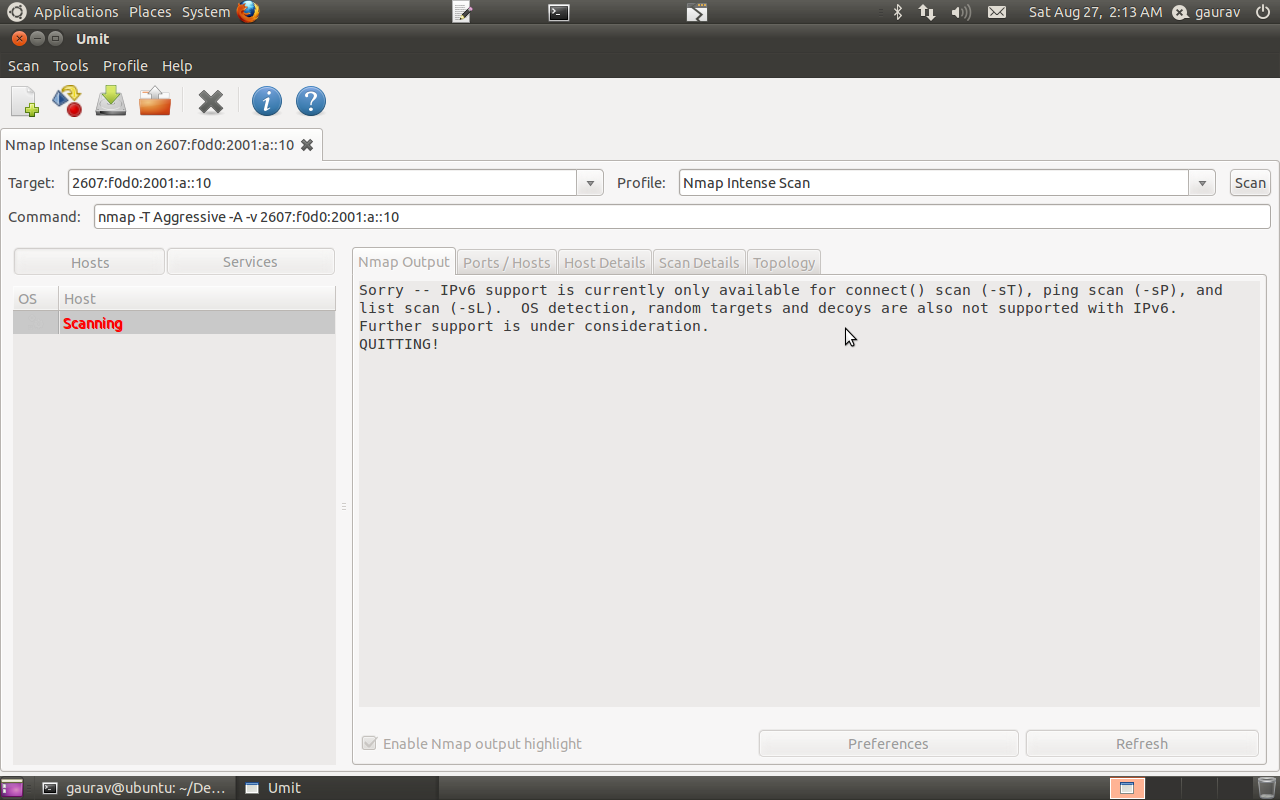The image size is (1280, 800).
Task: Switch to the gaurav@ubuntu terminal taskbar item
Action: coord(136,788)
